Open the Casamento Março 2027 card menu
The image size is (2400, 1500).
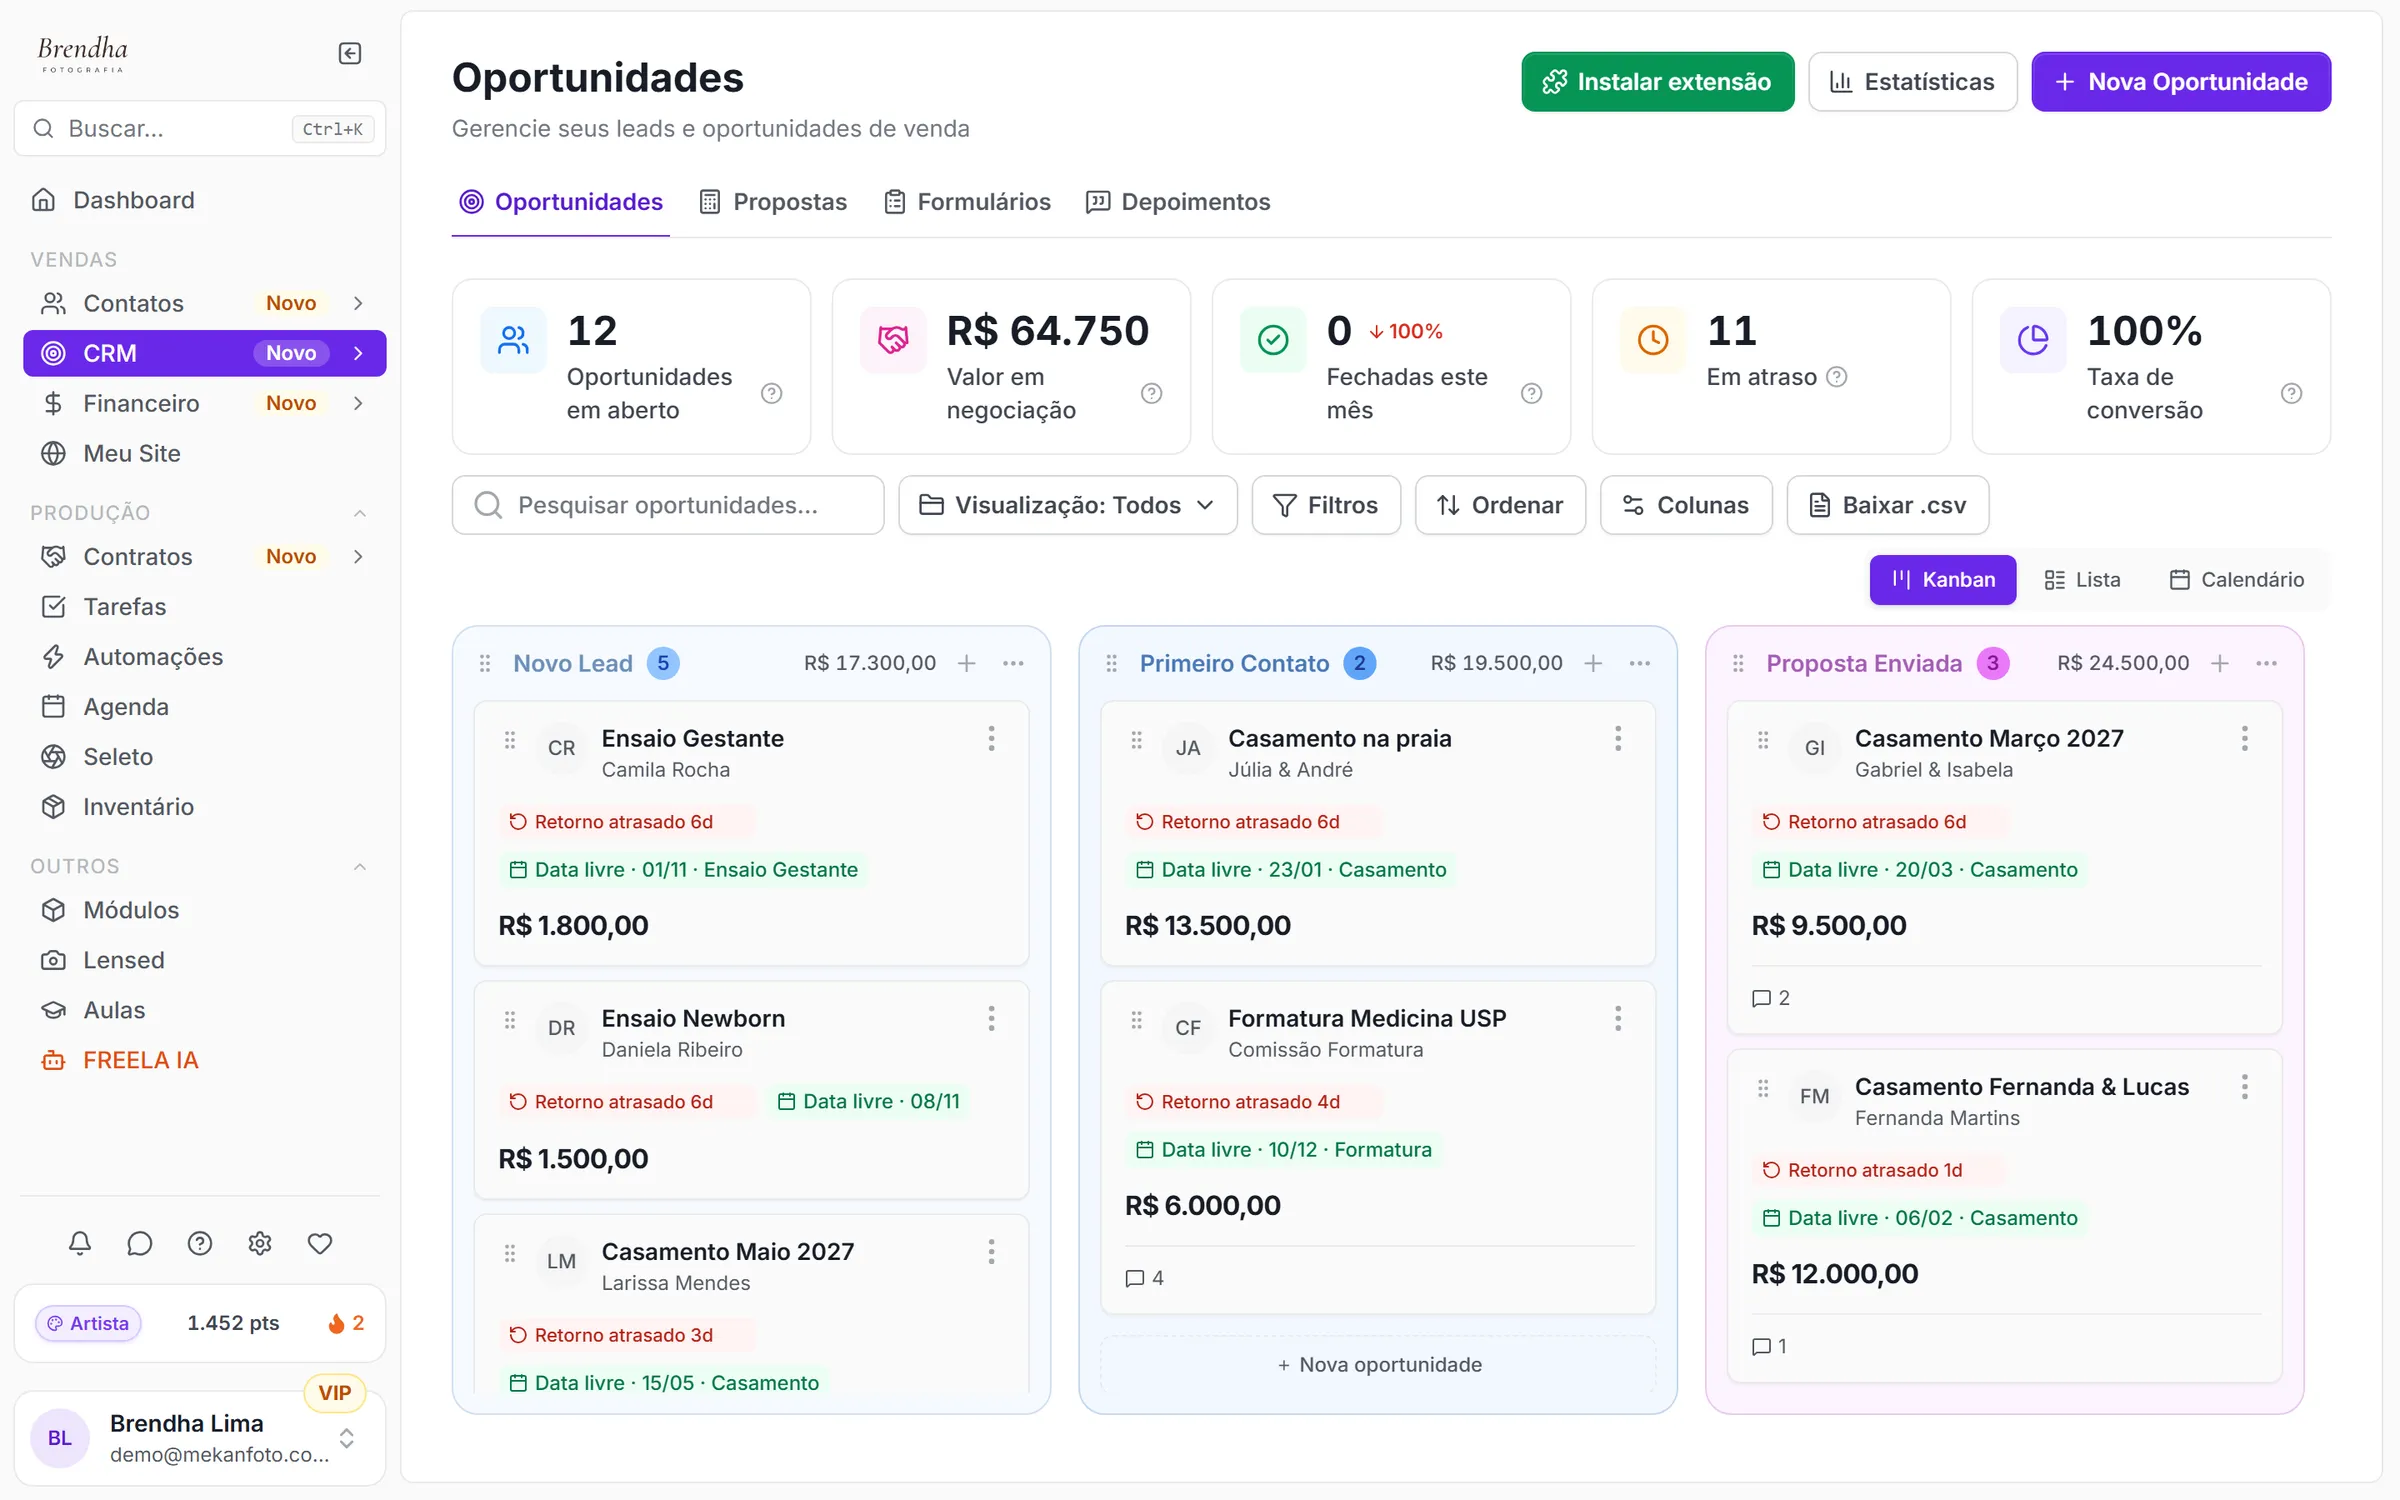click(2245, 739)
